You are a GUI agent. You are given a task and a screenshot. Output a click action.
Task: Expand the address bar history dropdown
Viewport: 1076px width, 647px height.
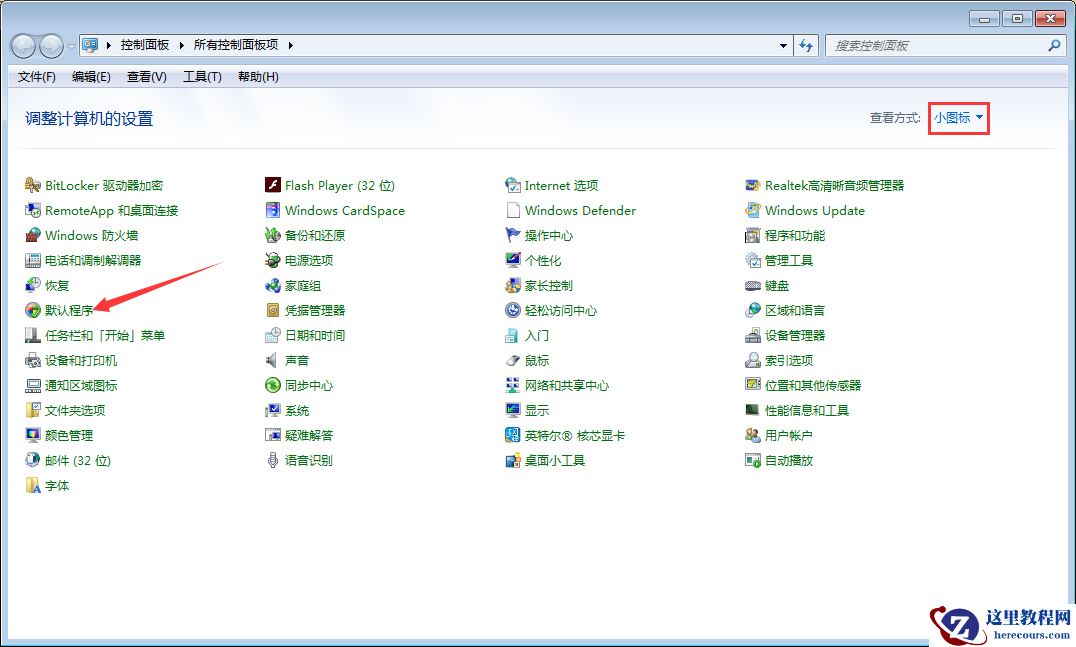pos(784,45)
